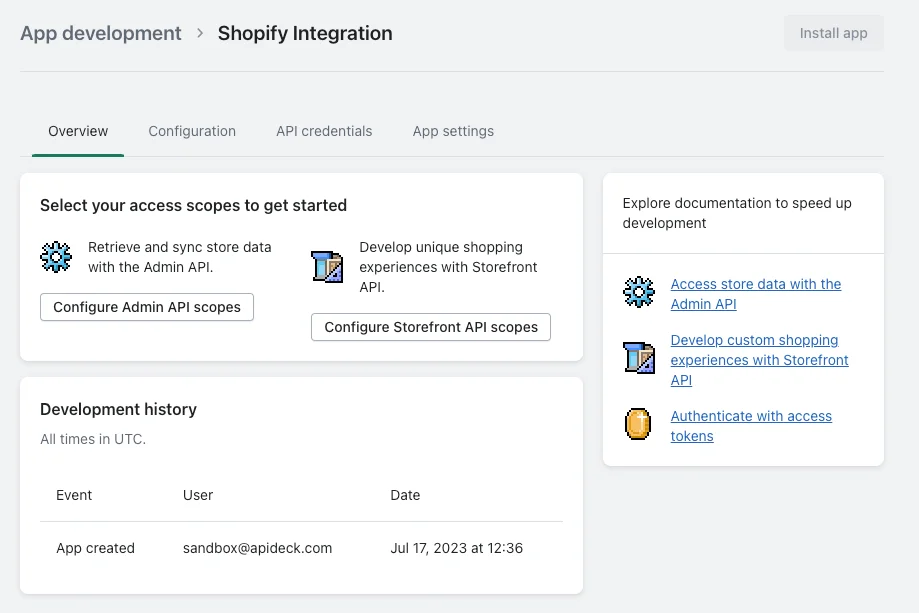Open the App settings tab
This screenshot has height=613, width=919.
click(x=453, y=131)
